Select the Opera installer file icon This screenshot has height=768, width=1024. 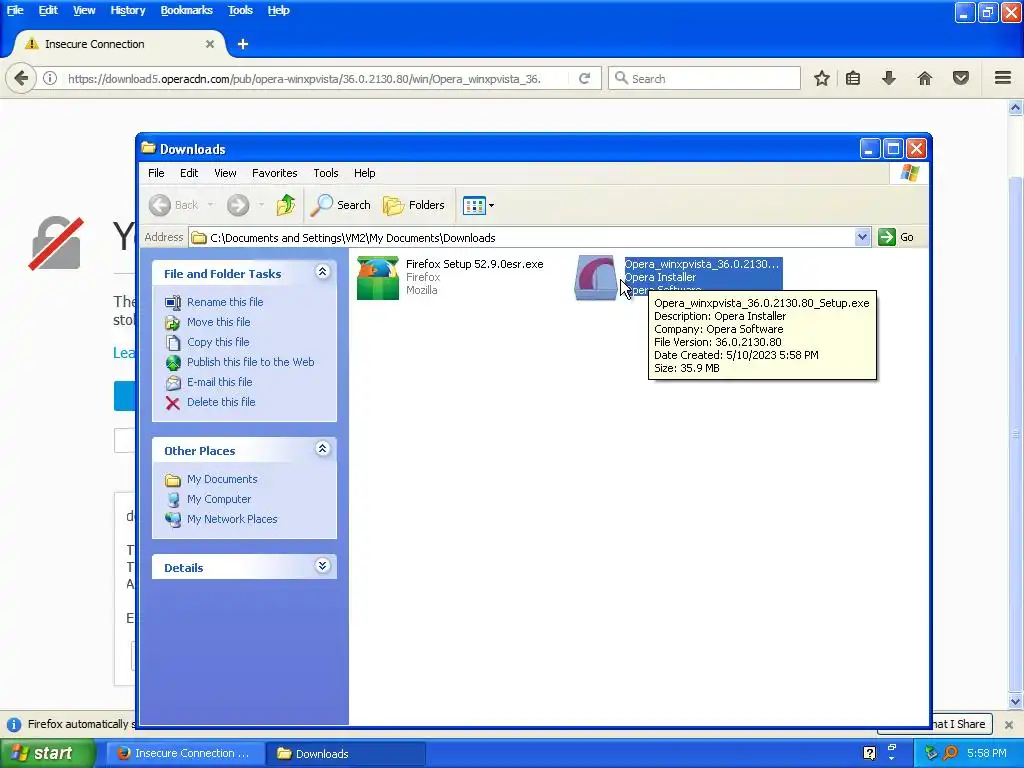[595, 278]
